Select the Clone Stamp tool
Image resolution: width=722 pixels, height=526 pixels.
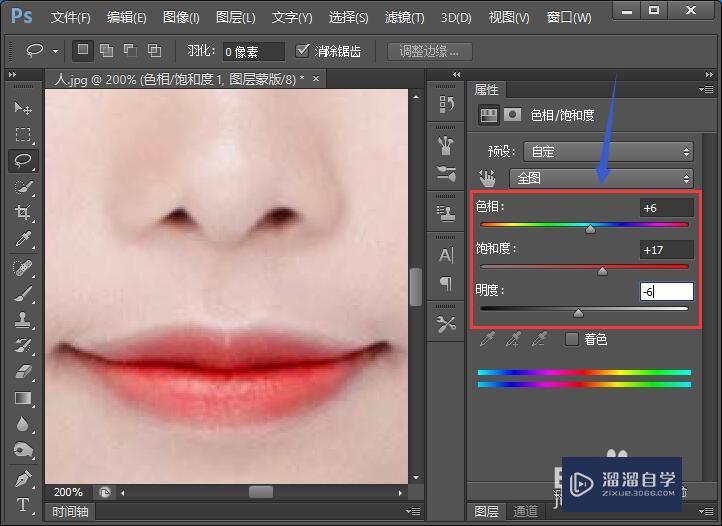[23, 320]
